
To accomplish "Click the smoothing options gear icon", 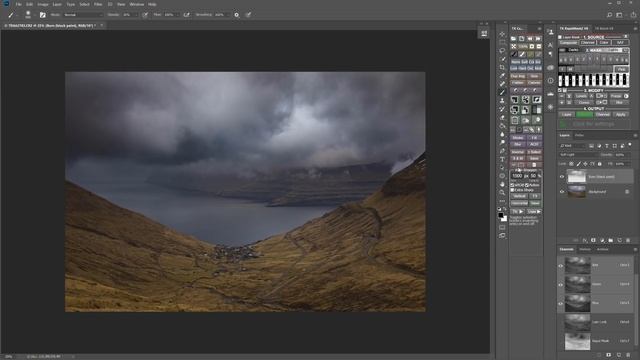I will (x=237, y=15).
